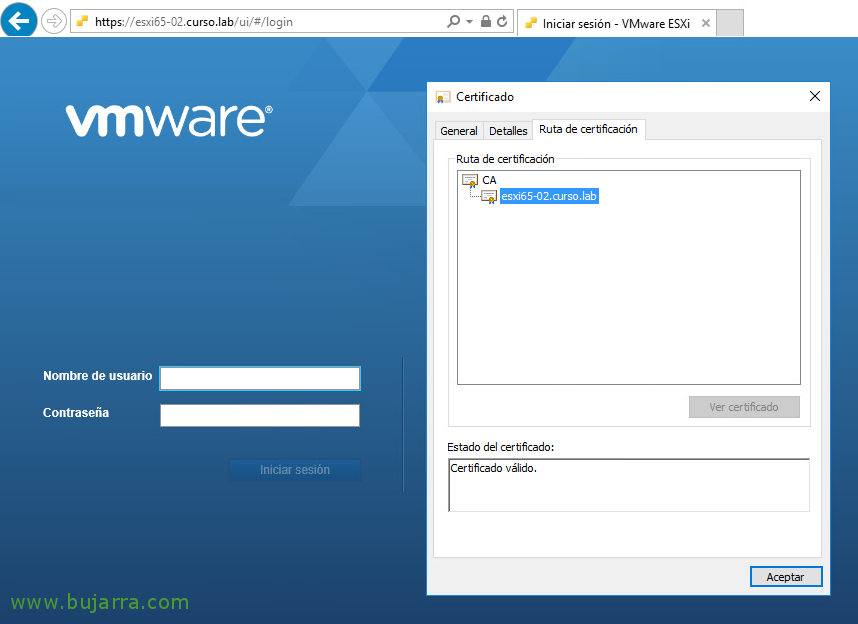Click the CA certificate icon in tree
This screenshot has height=624, width=858.
[x=470, y=180]
